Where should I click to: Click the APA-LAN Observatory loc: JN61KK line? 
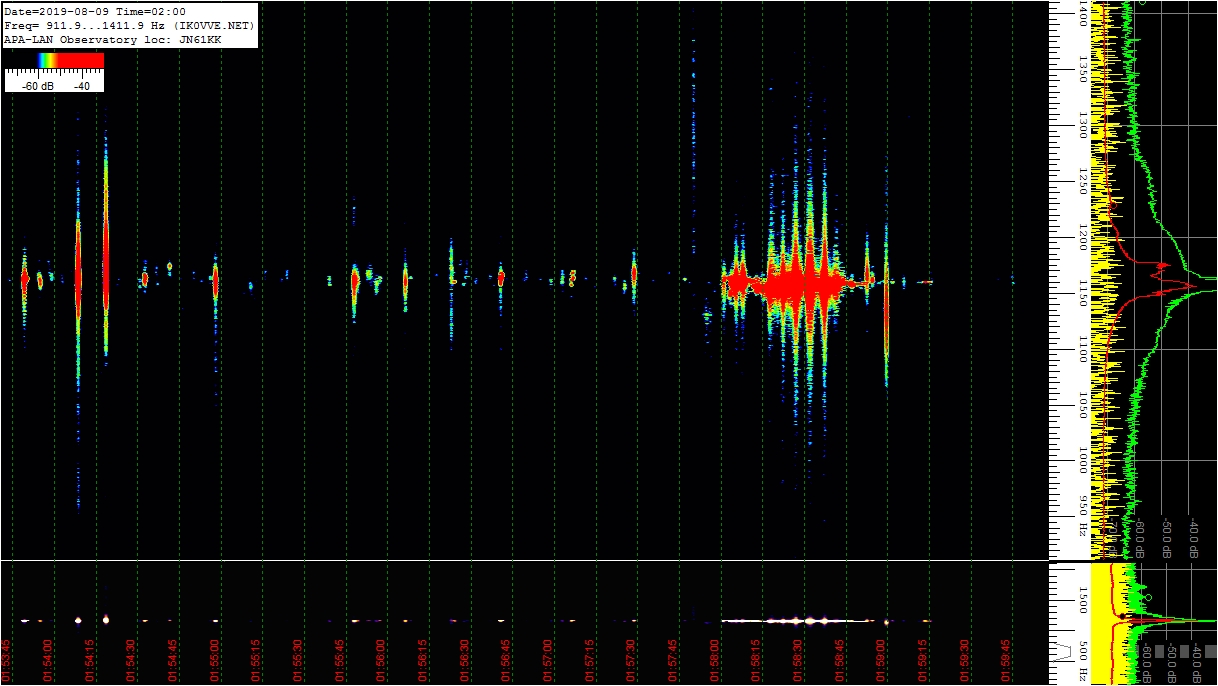[113, 39]
